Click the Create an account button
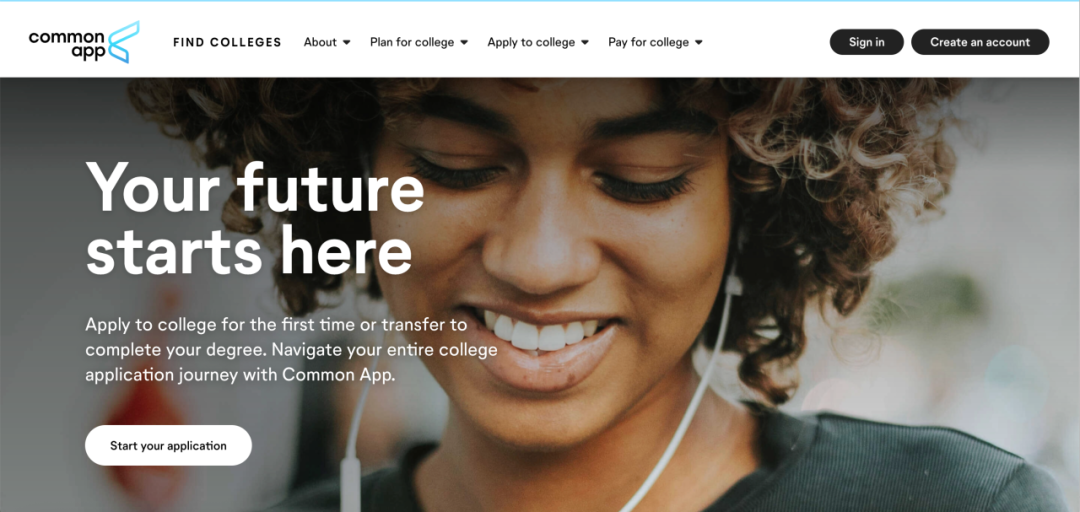1080x512 pixels. pos(980,42)
